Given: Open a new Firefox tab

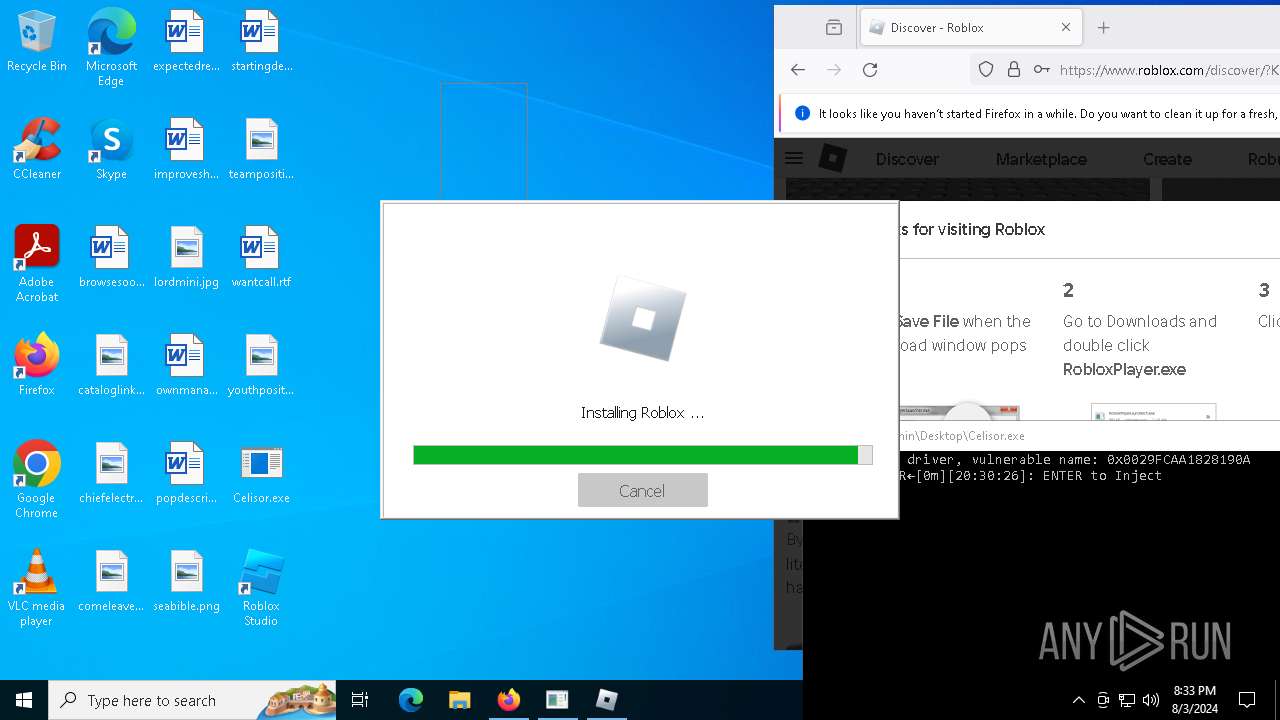Looking at the screenshot, I should click(x=1104, y=28).
